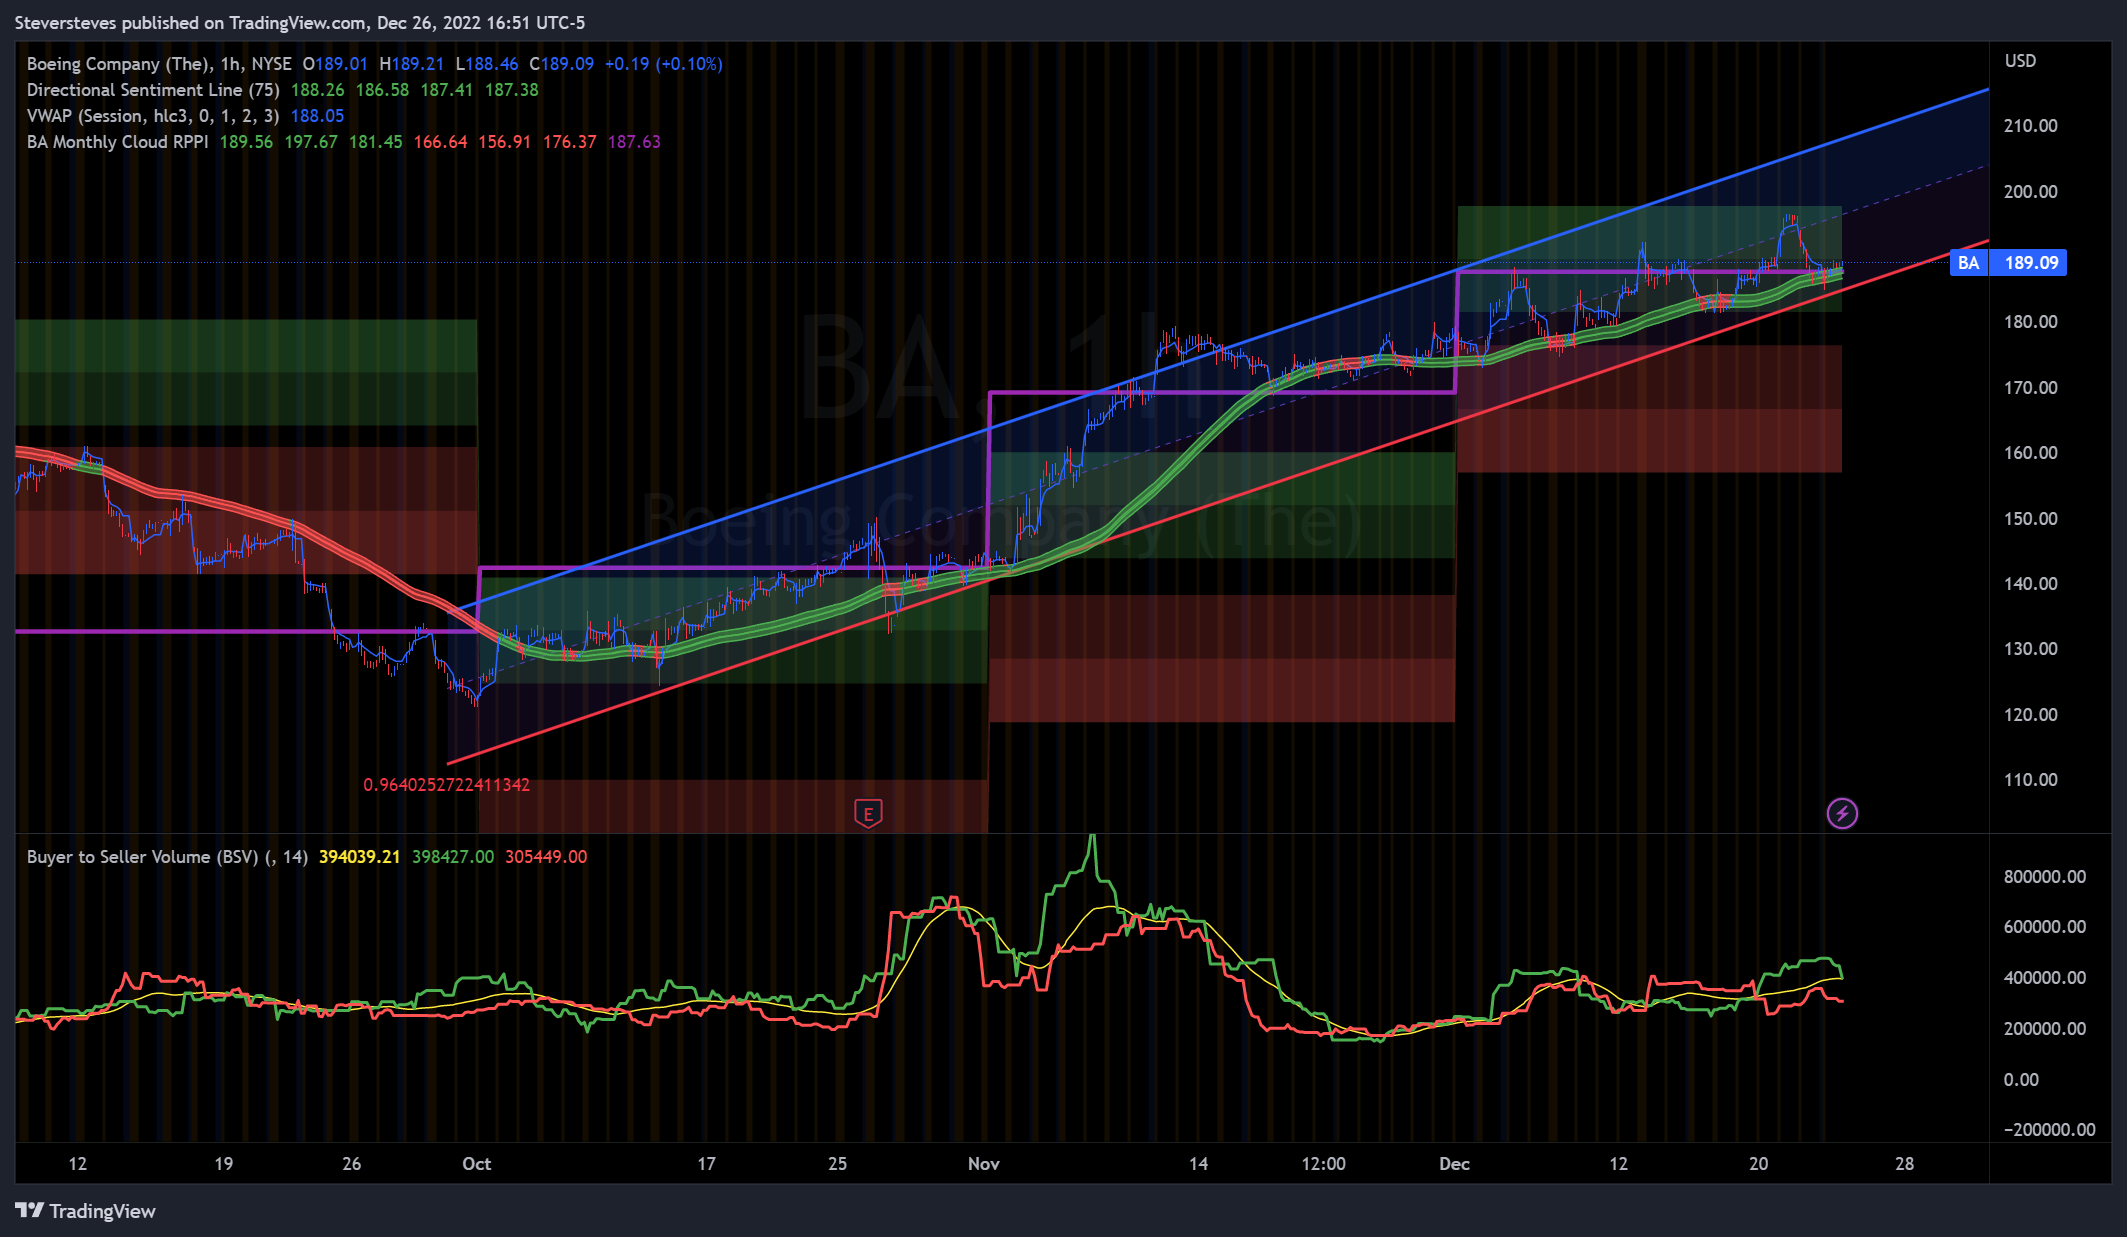Image resolution: width=2127 pixels, height=1237 pixels.
Task: Click the Oct date axis label
Action: (477, 1164)
